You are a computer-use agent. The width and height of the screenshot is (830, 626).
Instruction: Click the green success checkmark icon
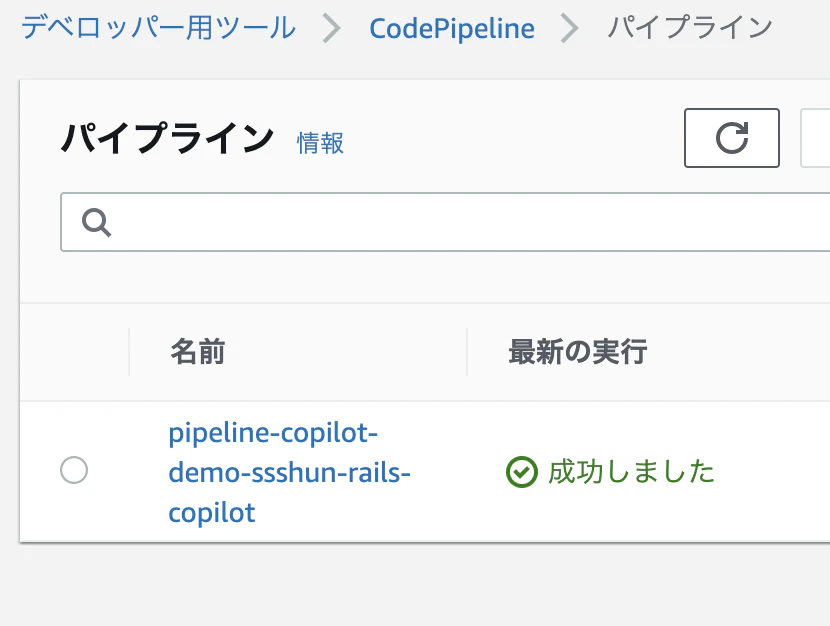point(522,471)
